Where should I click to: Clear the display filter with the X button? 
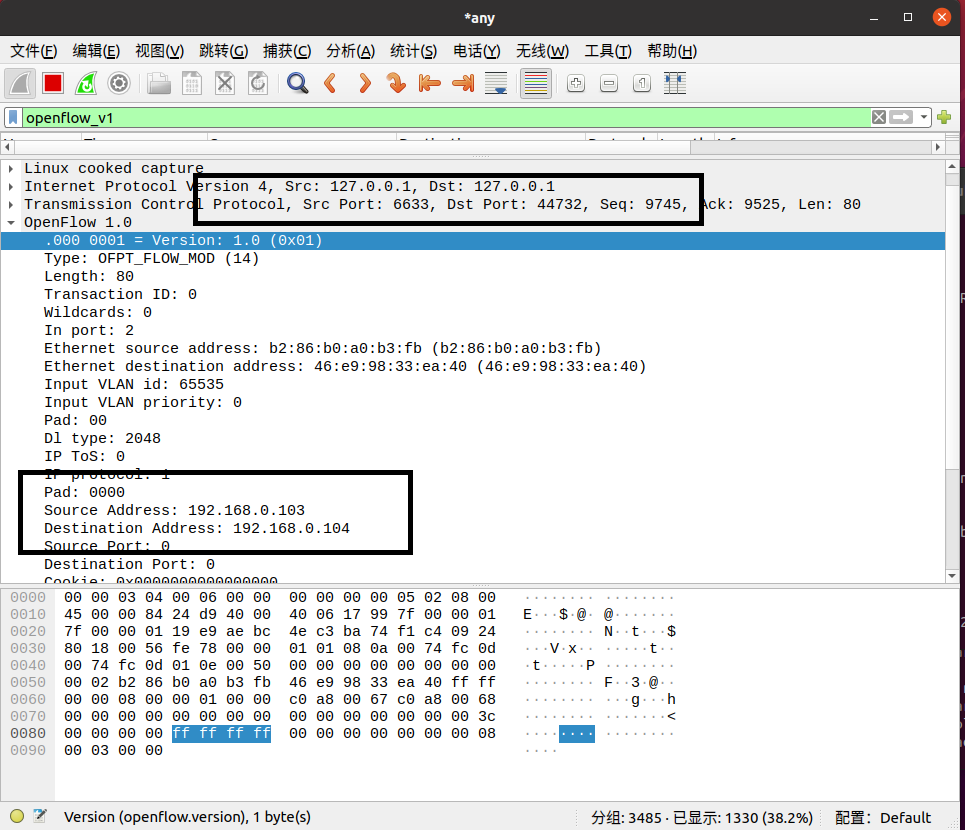point(879,117)
